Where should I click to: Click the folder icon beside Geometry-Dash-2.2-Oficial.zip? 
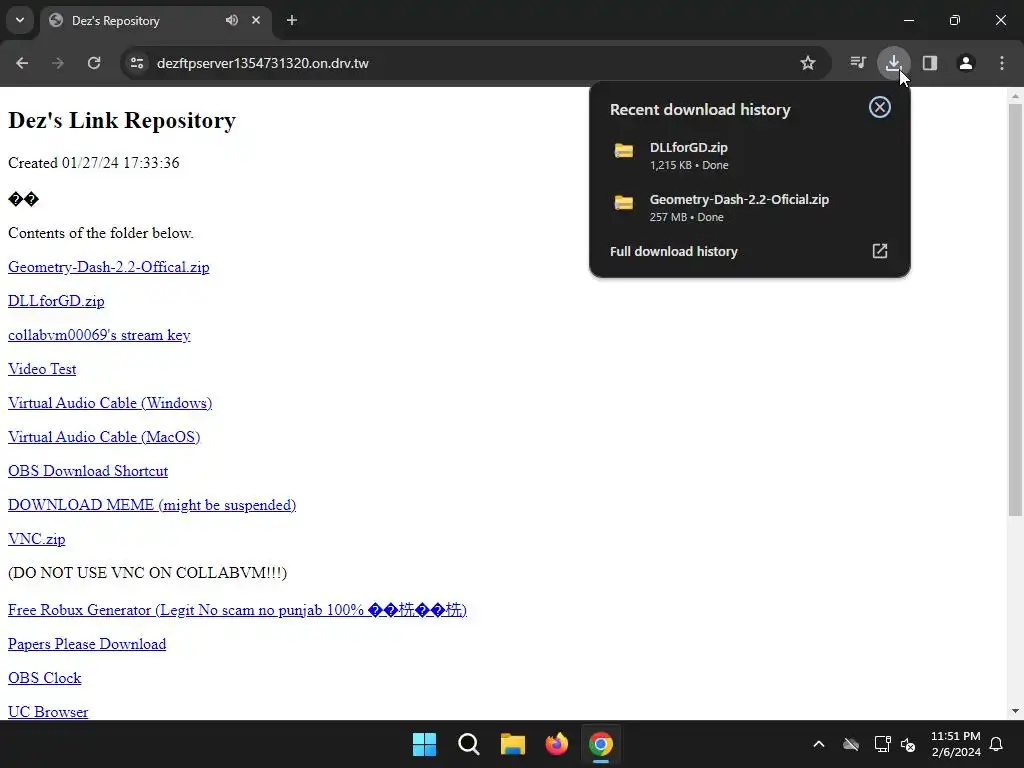point(624,203)
